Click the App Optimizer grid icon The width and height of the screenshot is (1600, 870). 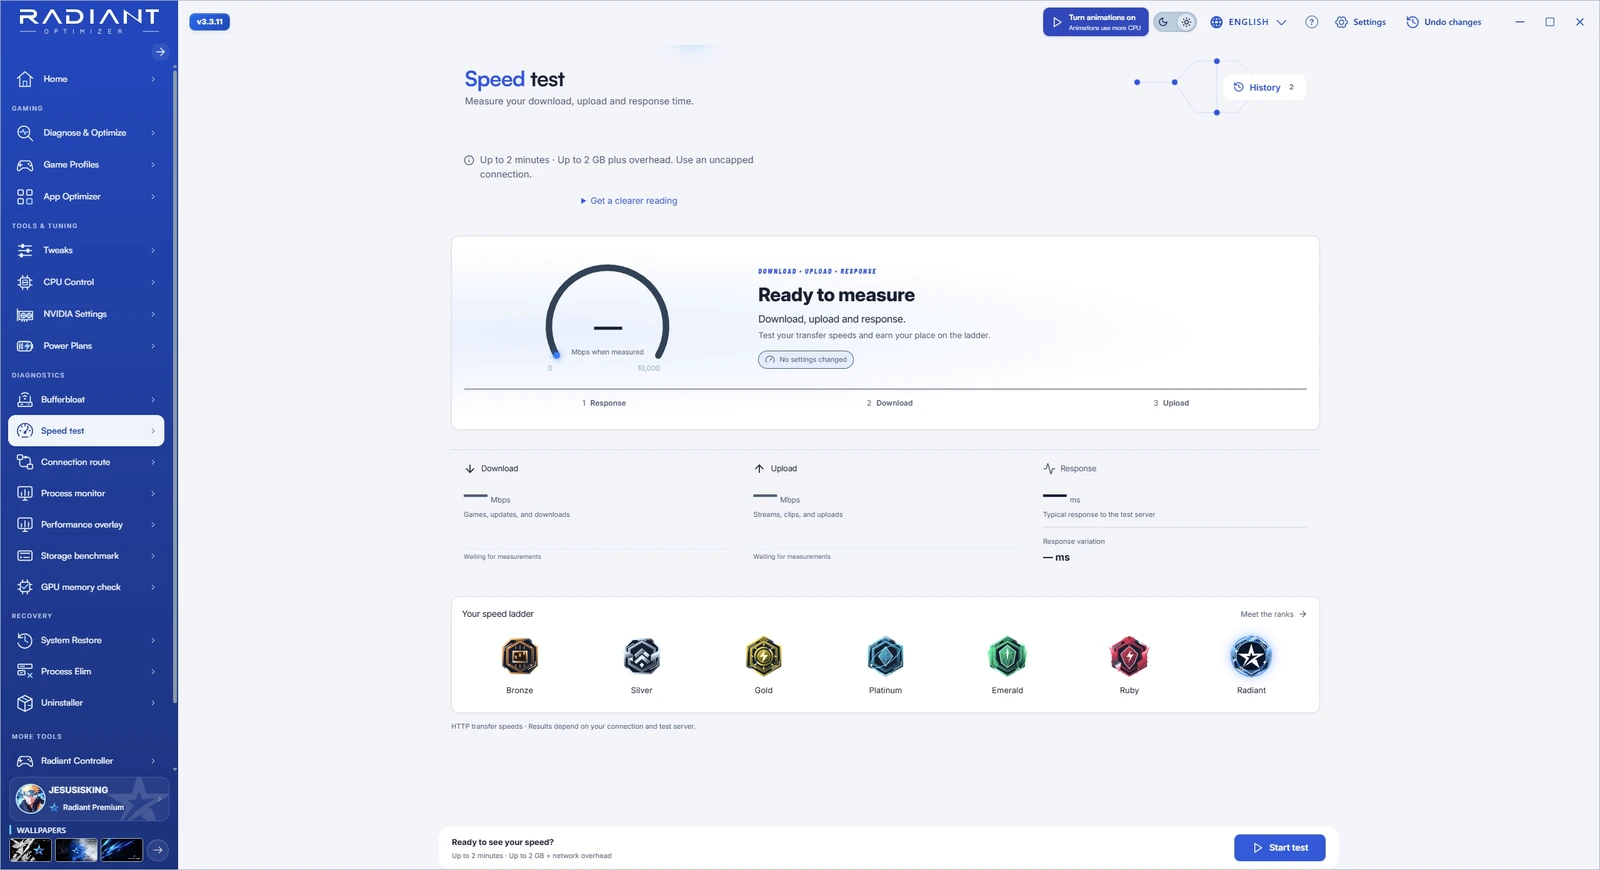(25, 197)
